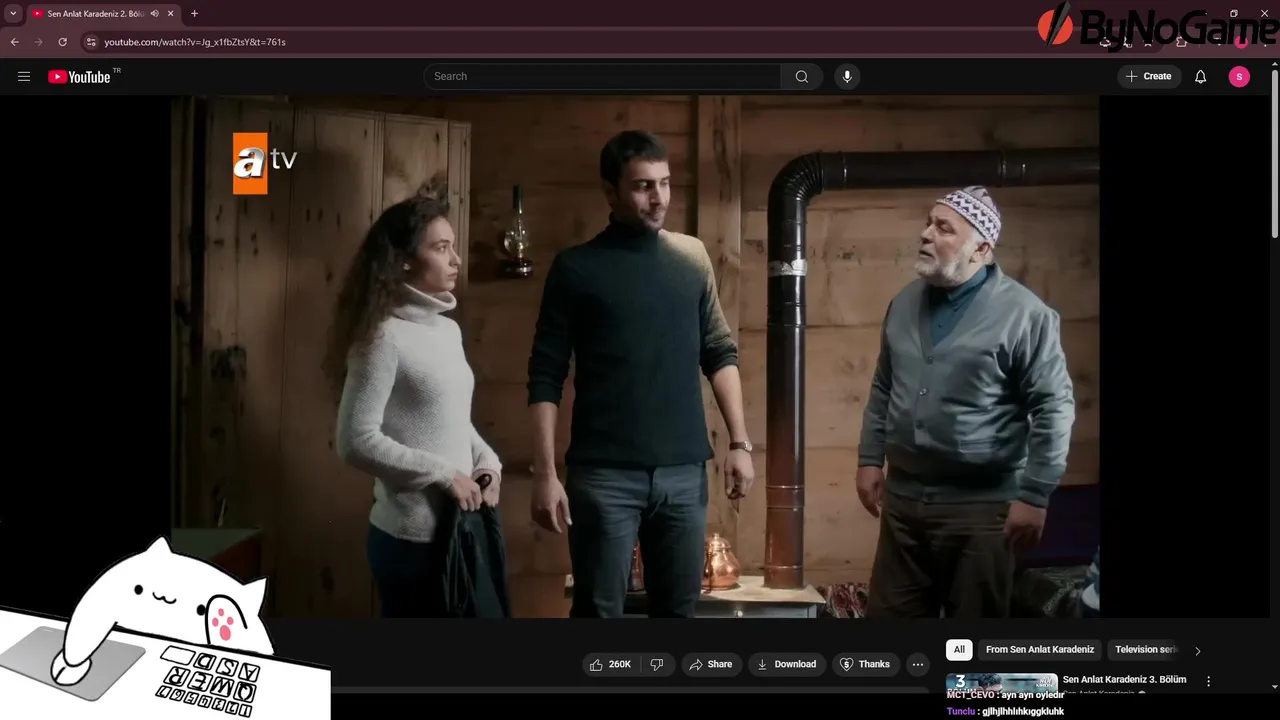Open a new browser tab
Image resolution: width=1280 pixels, height=720 pixels.
point(194,13)
